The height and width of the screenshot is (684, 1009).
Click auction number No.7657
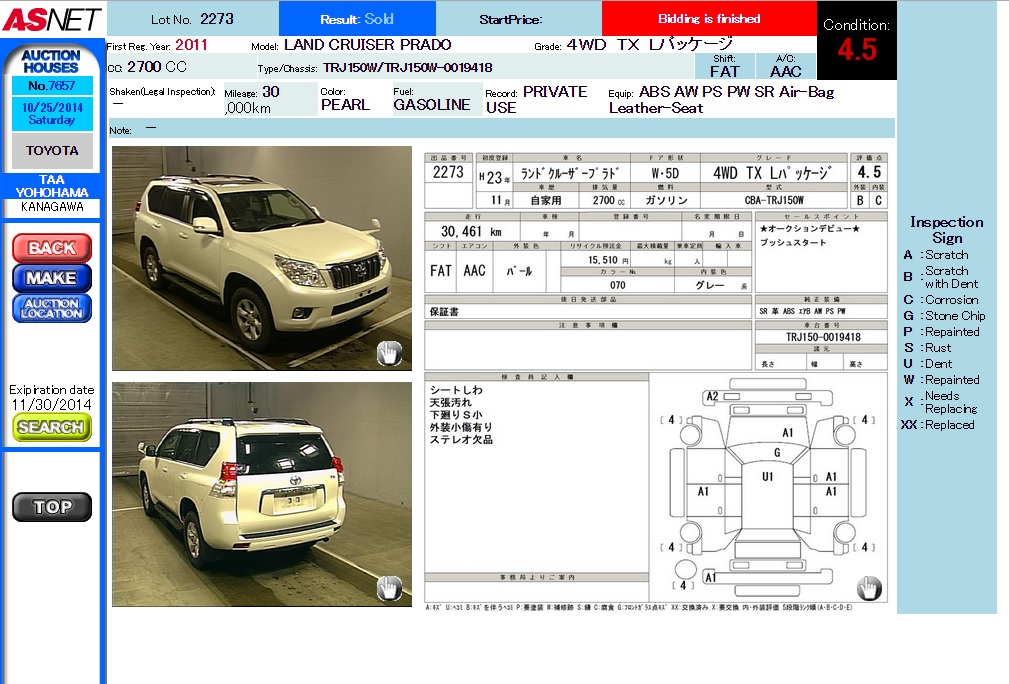[52, 86]
